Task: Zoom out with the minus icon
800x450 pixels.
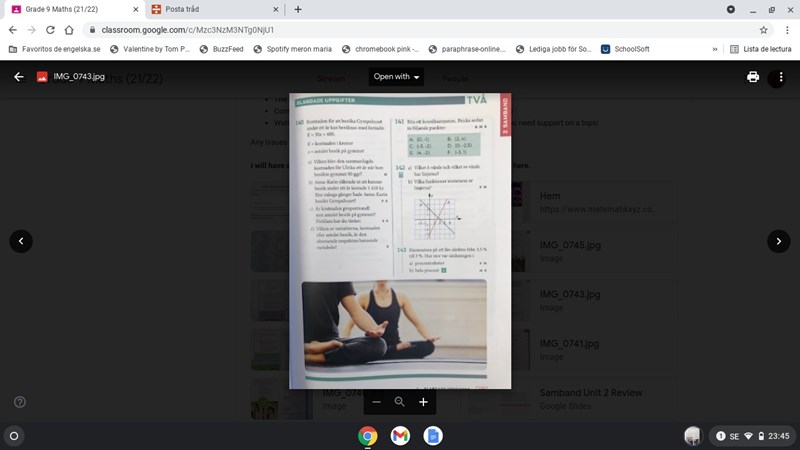Action: tap(377, 402)
